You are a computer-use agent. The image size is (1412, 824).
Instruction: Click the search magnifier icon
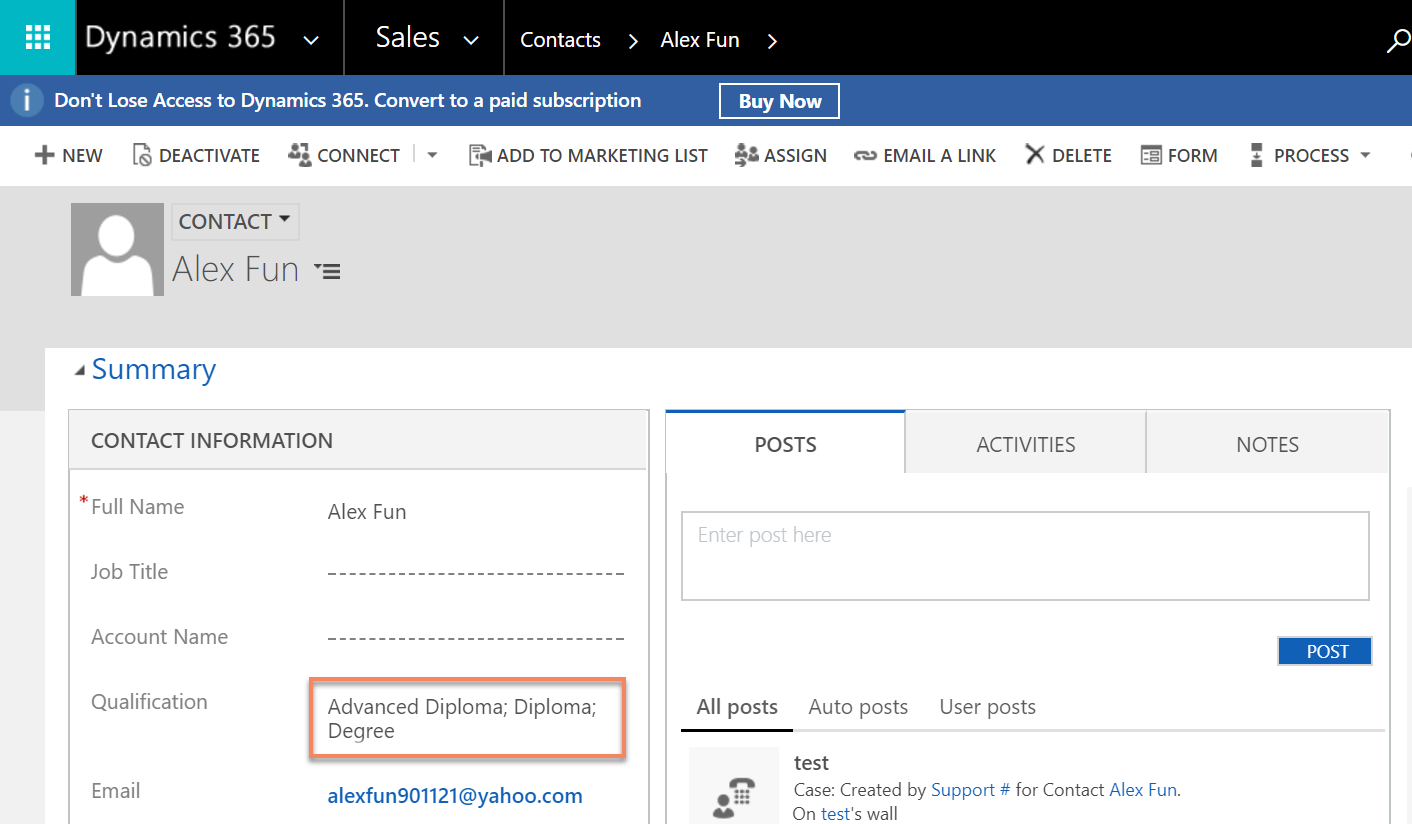[1398, 40]
